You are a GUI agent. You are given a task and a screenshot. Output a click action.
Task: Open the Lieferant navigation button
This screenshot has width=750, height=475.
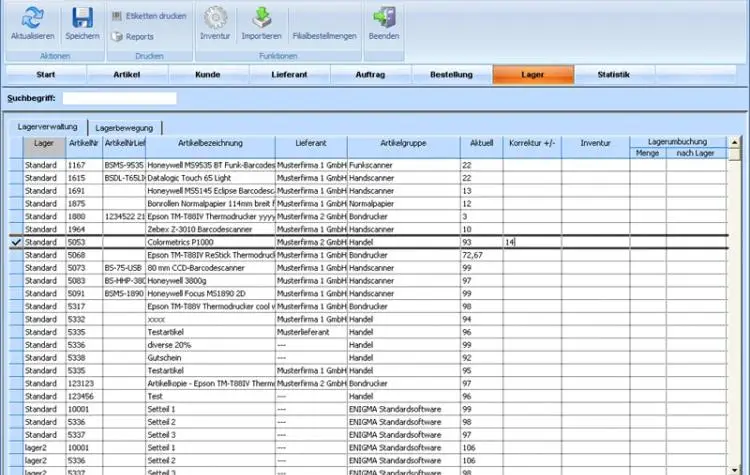pos(289,74)
